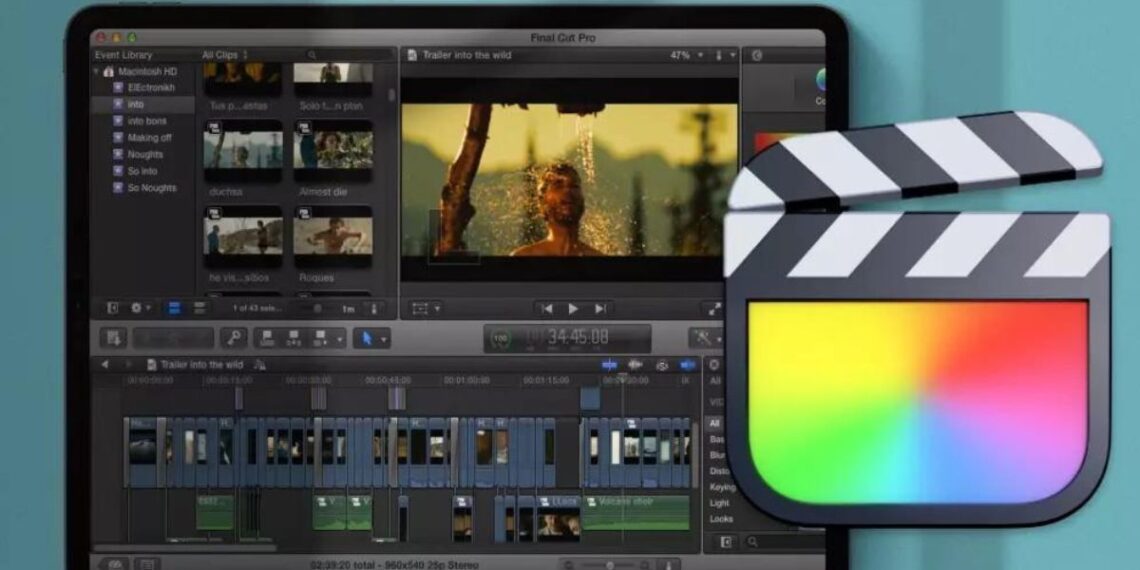Click the browser gear action icon
1140x570 pixels.
click(136, 308)
